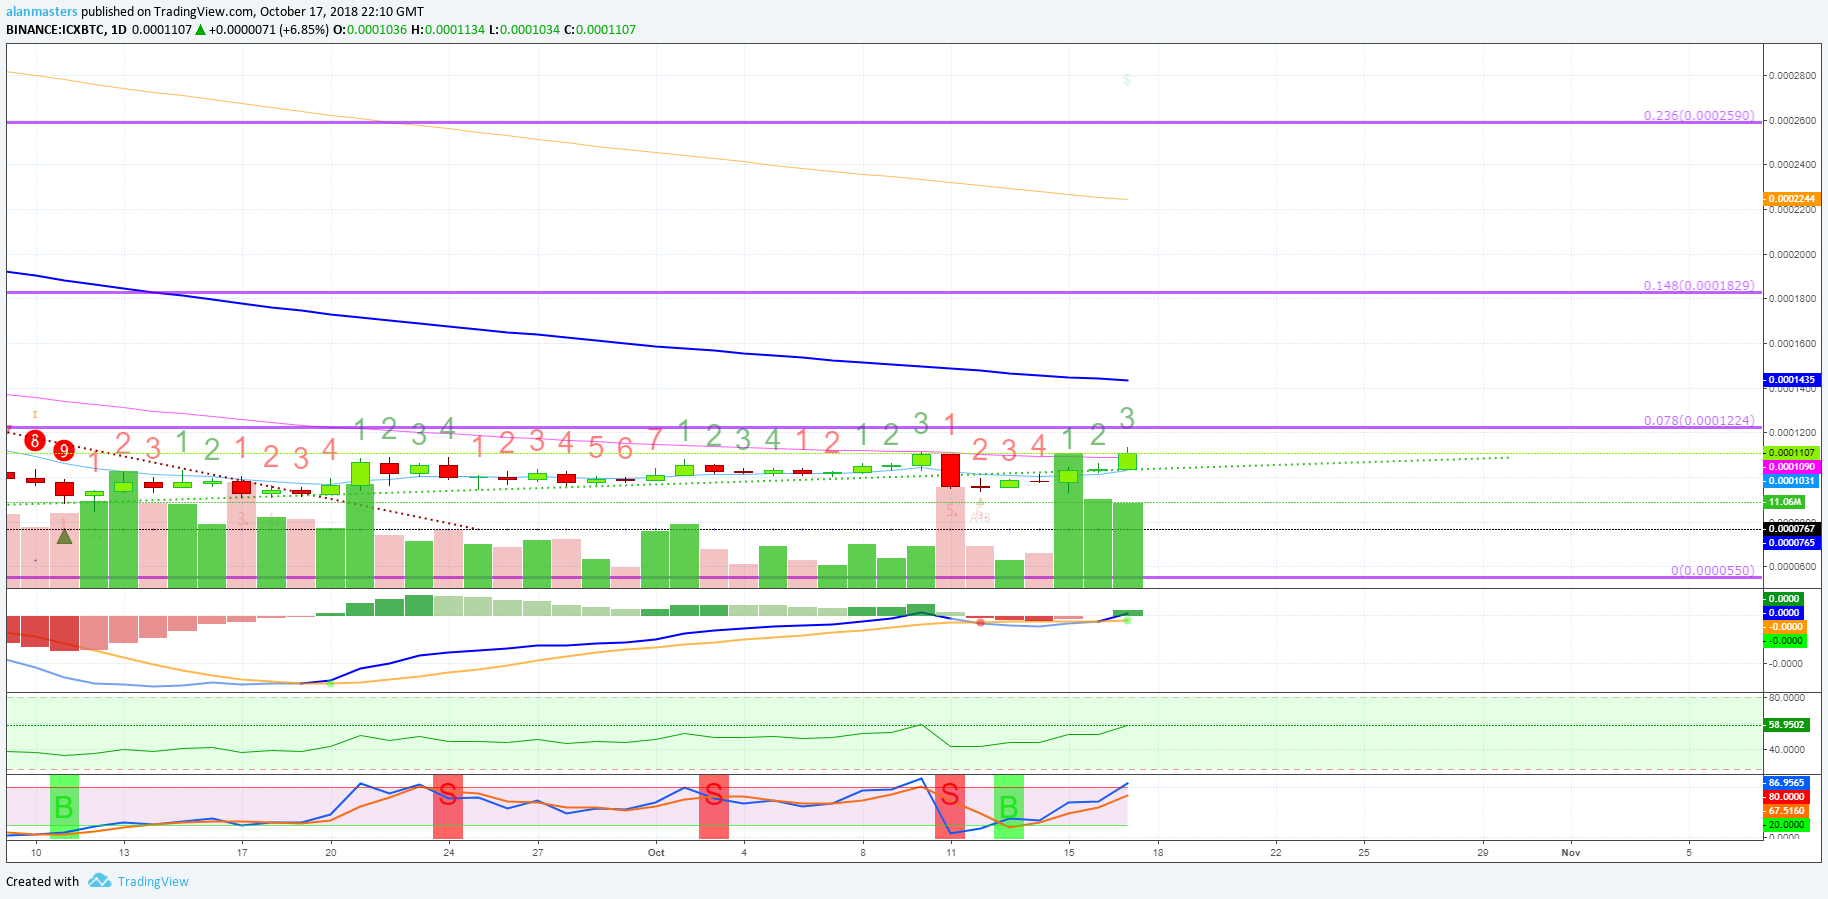Click the green 11.06M volume tag
The height and width of the screenshot is (899, 1828).
click(x=1785, y=502)
